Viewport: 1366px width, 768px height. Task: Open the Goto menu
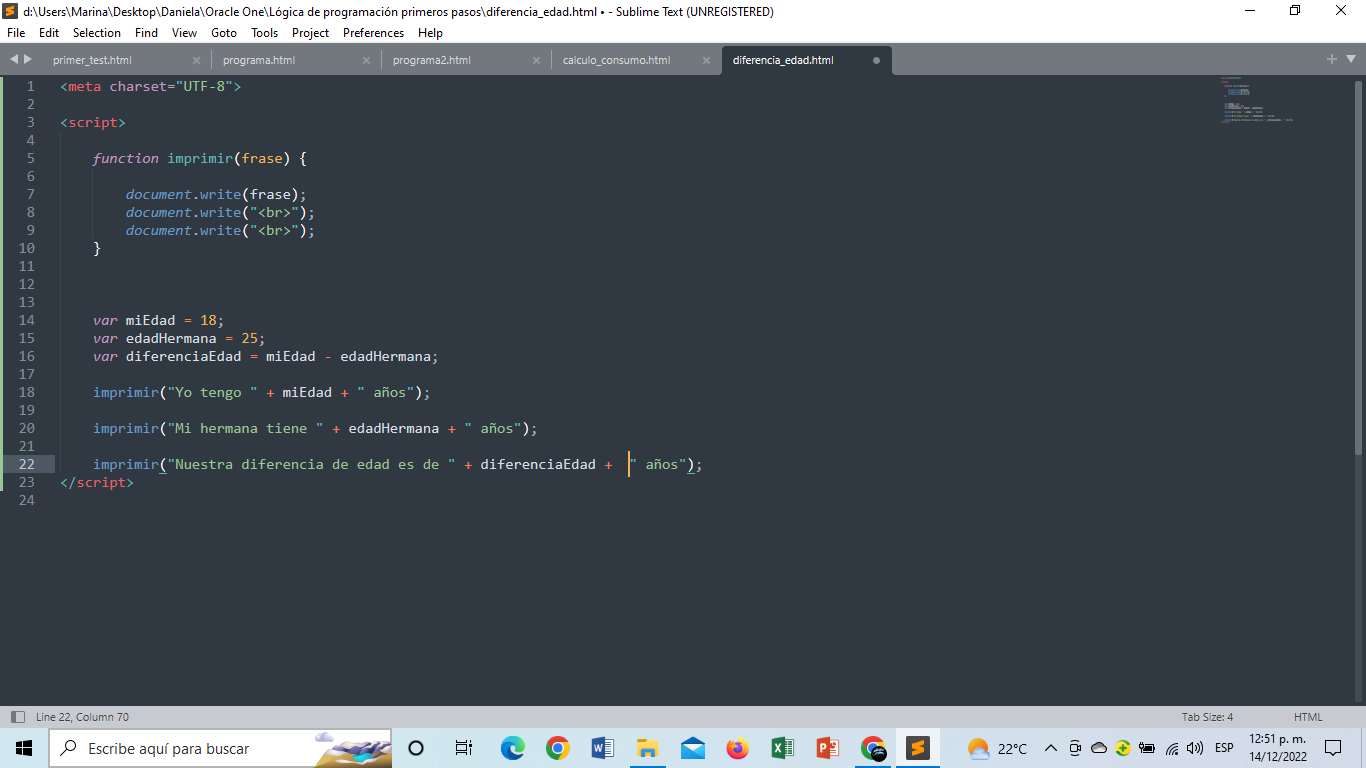tap(224, 32)
